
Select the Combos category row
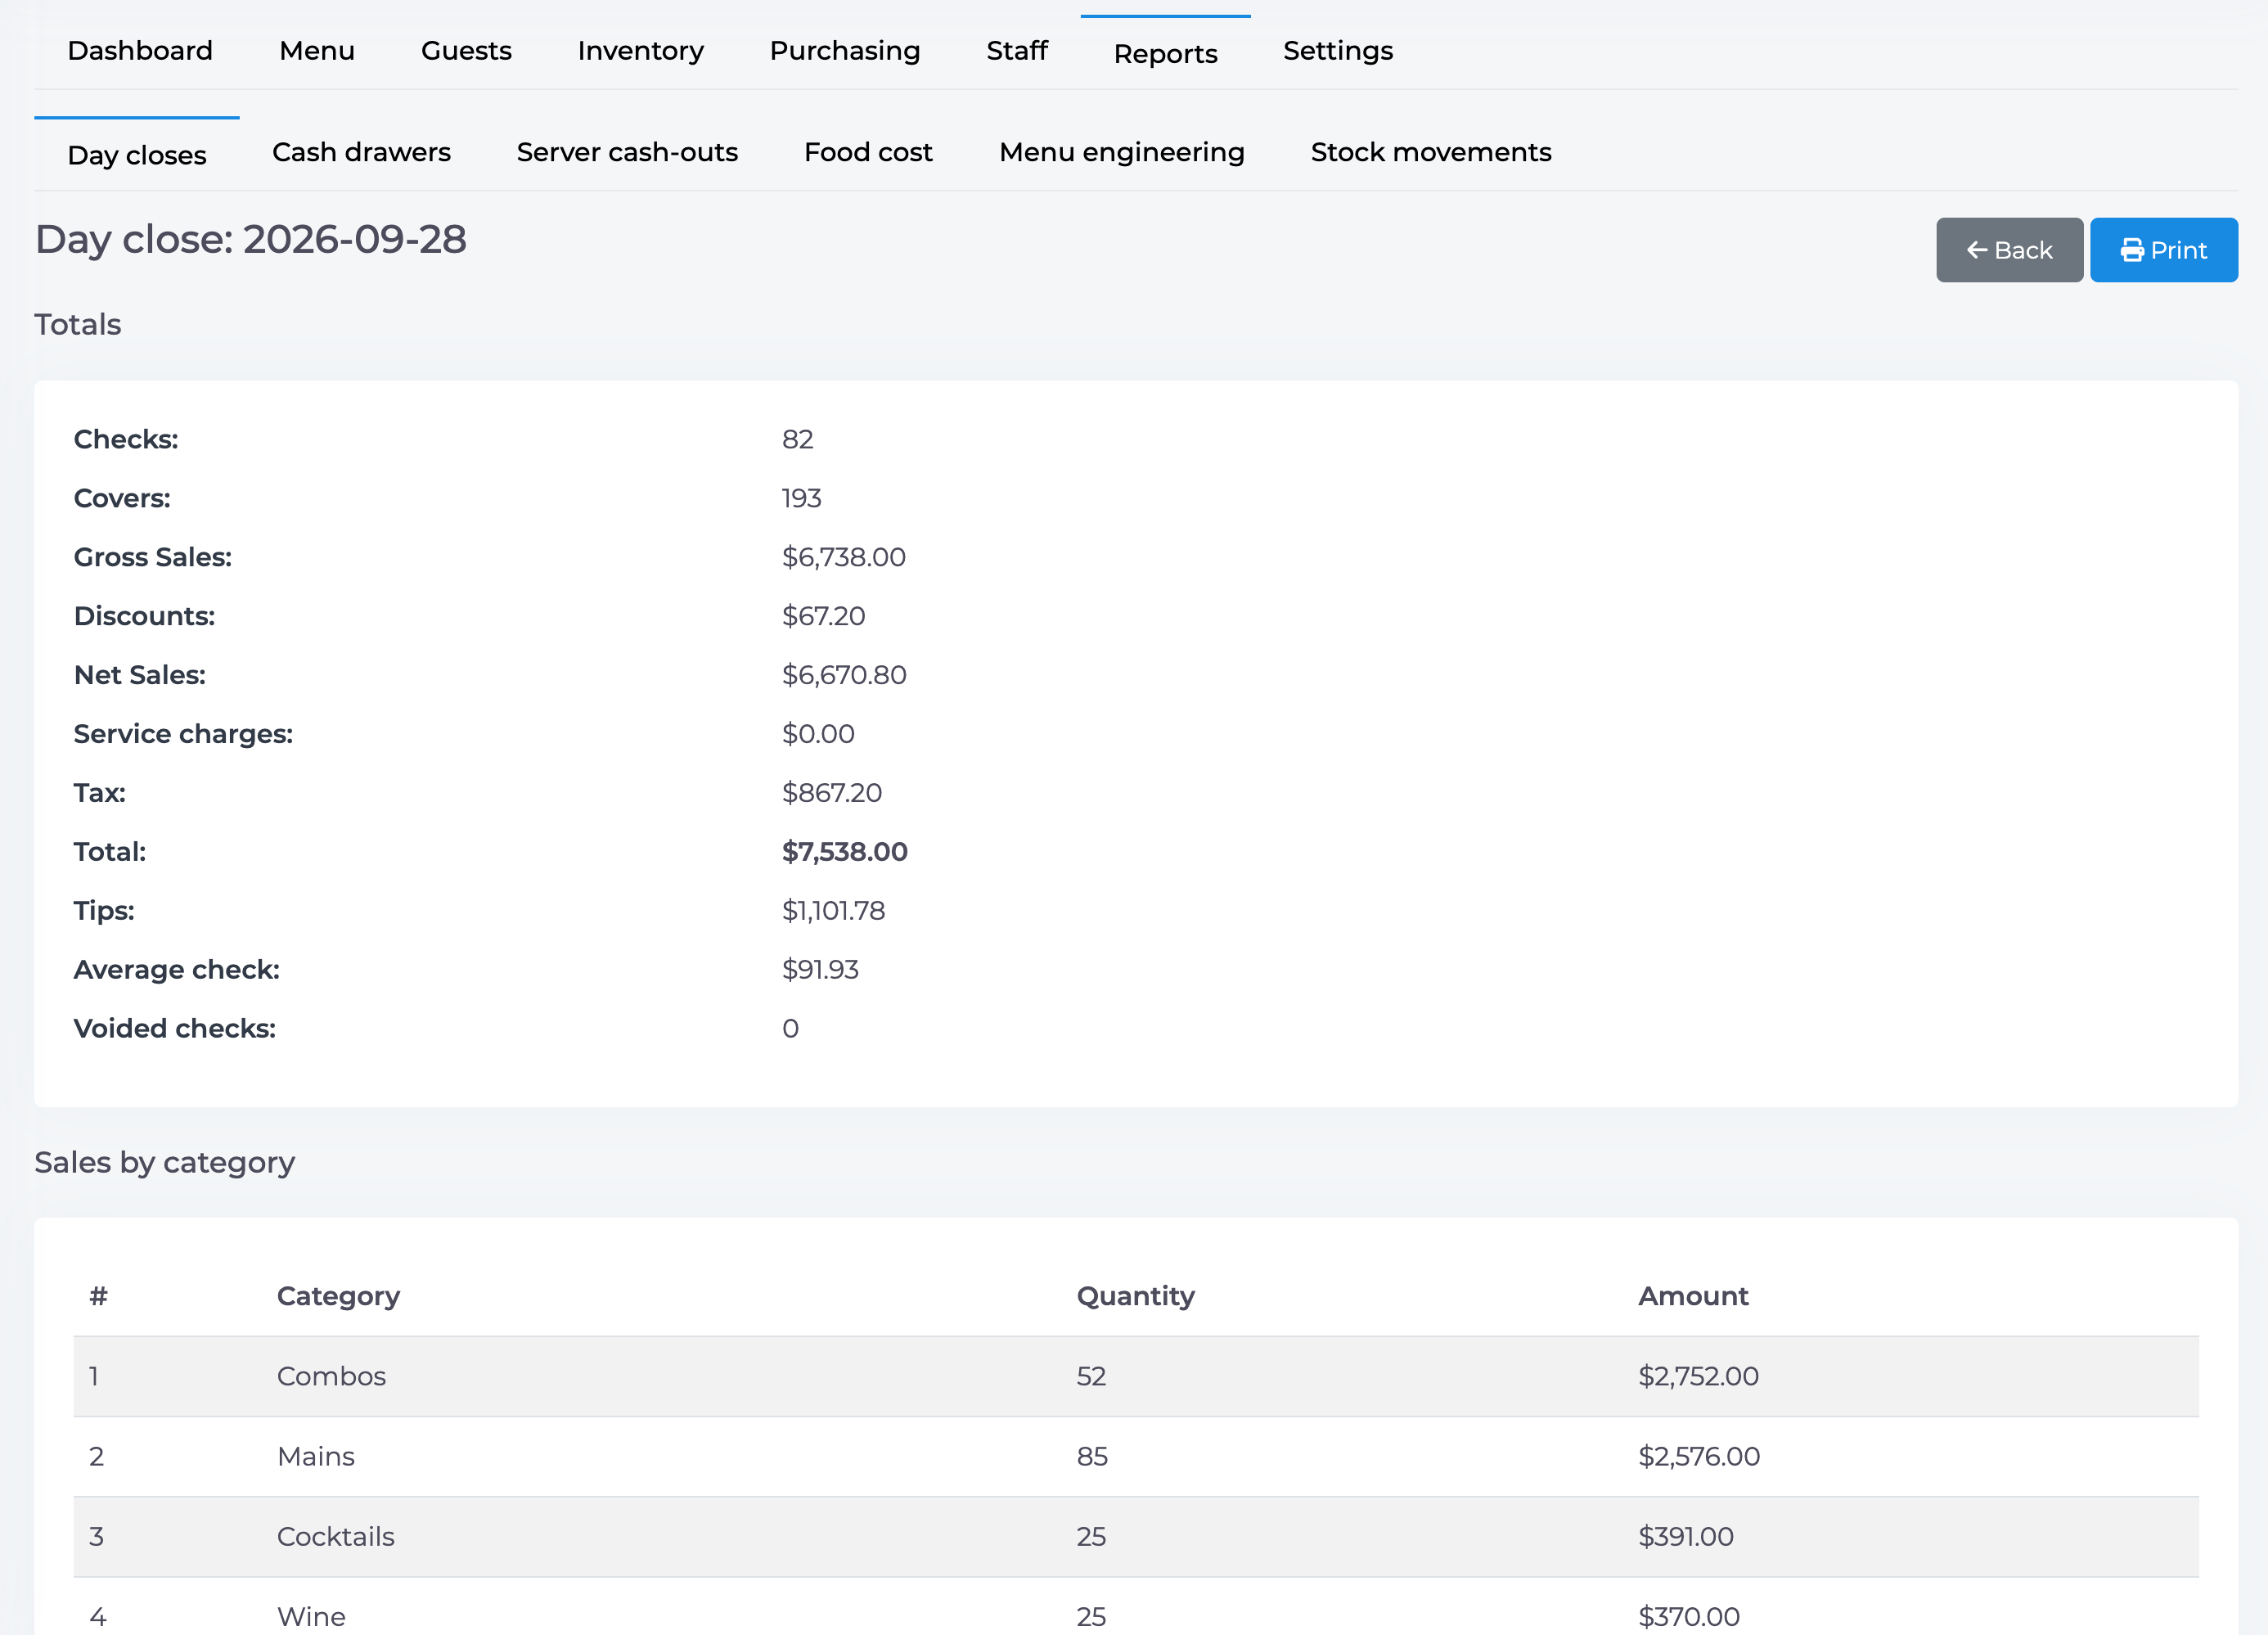[1135, 1376]
